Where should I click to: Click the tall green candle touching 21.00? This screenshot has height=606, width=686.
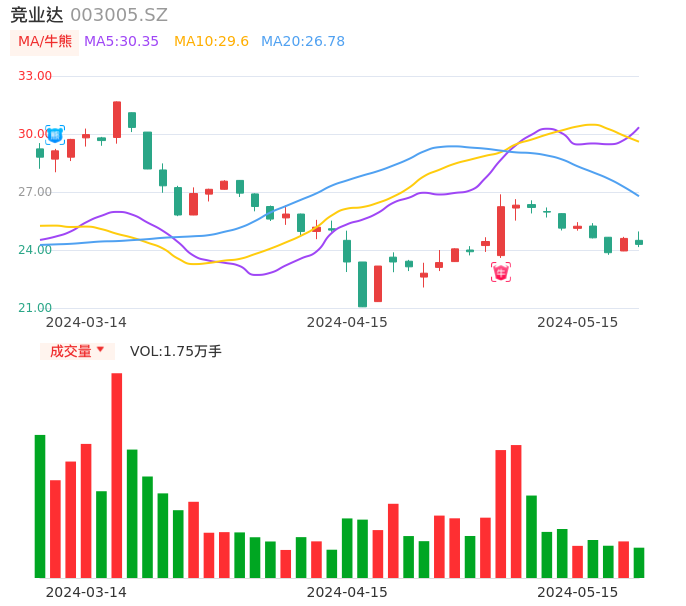pyautogui.click(x=362, y=284)
